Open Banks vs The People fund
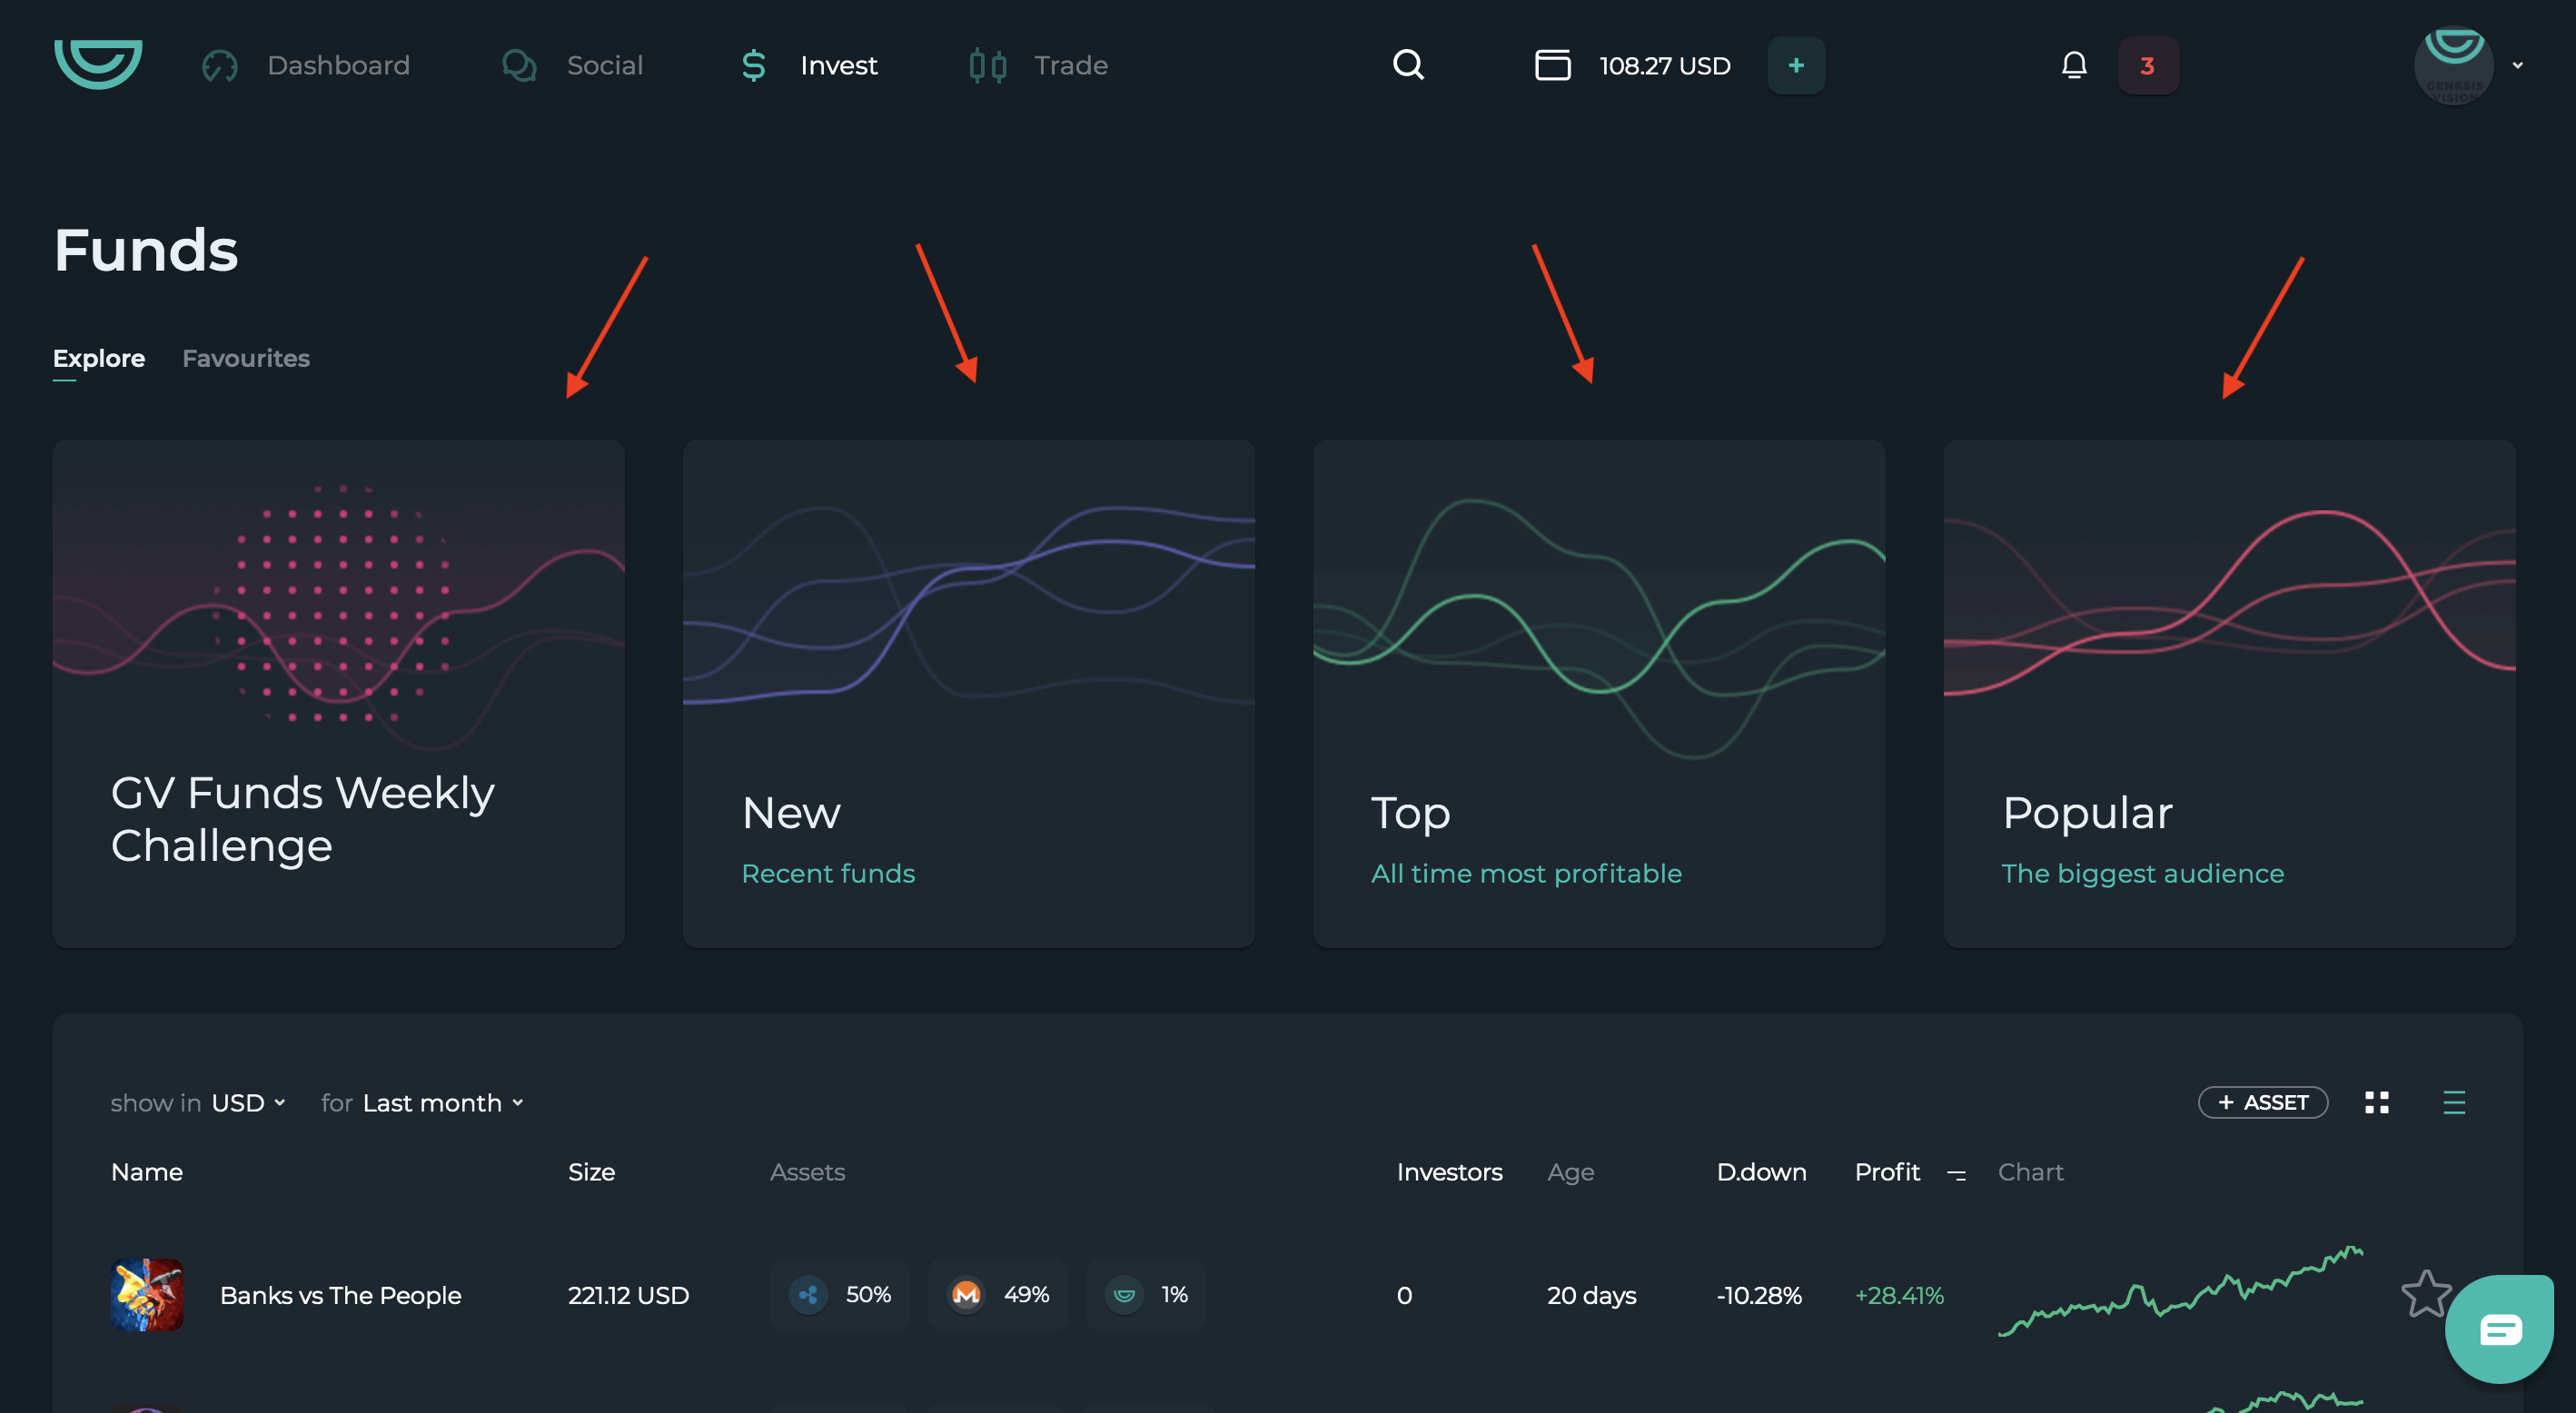Image resolution: width=2576 pixels, height=1413 pixels. click(340, 1295)
